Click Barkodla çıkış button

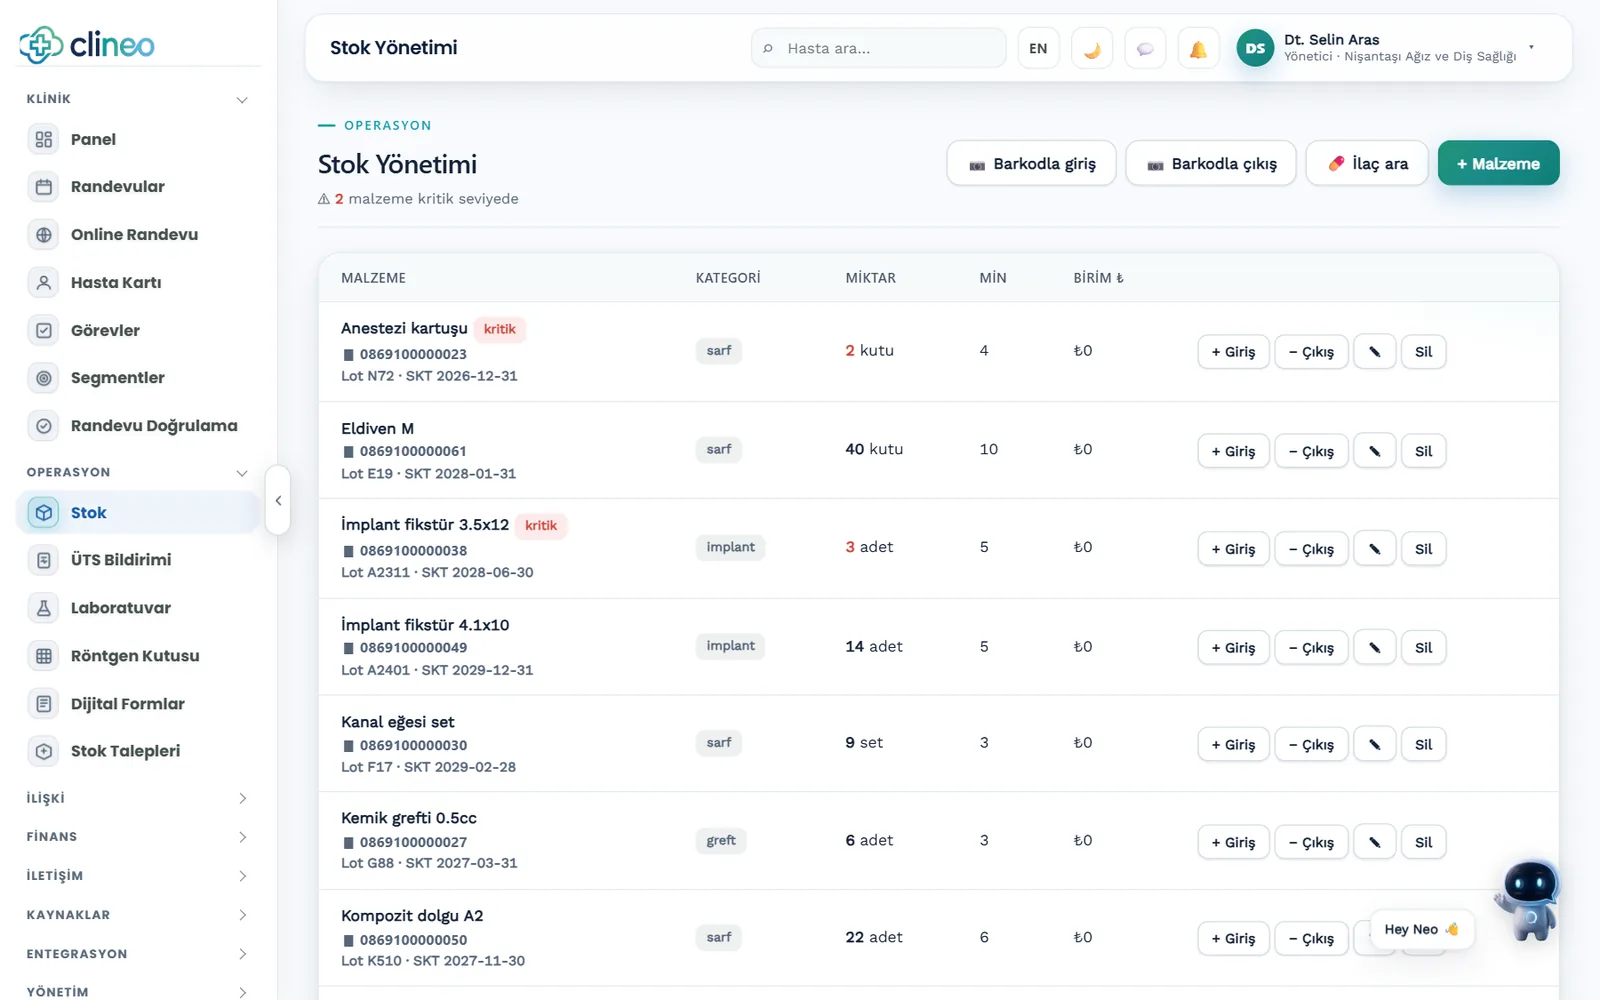(x=1211, y=164)
